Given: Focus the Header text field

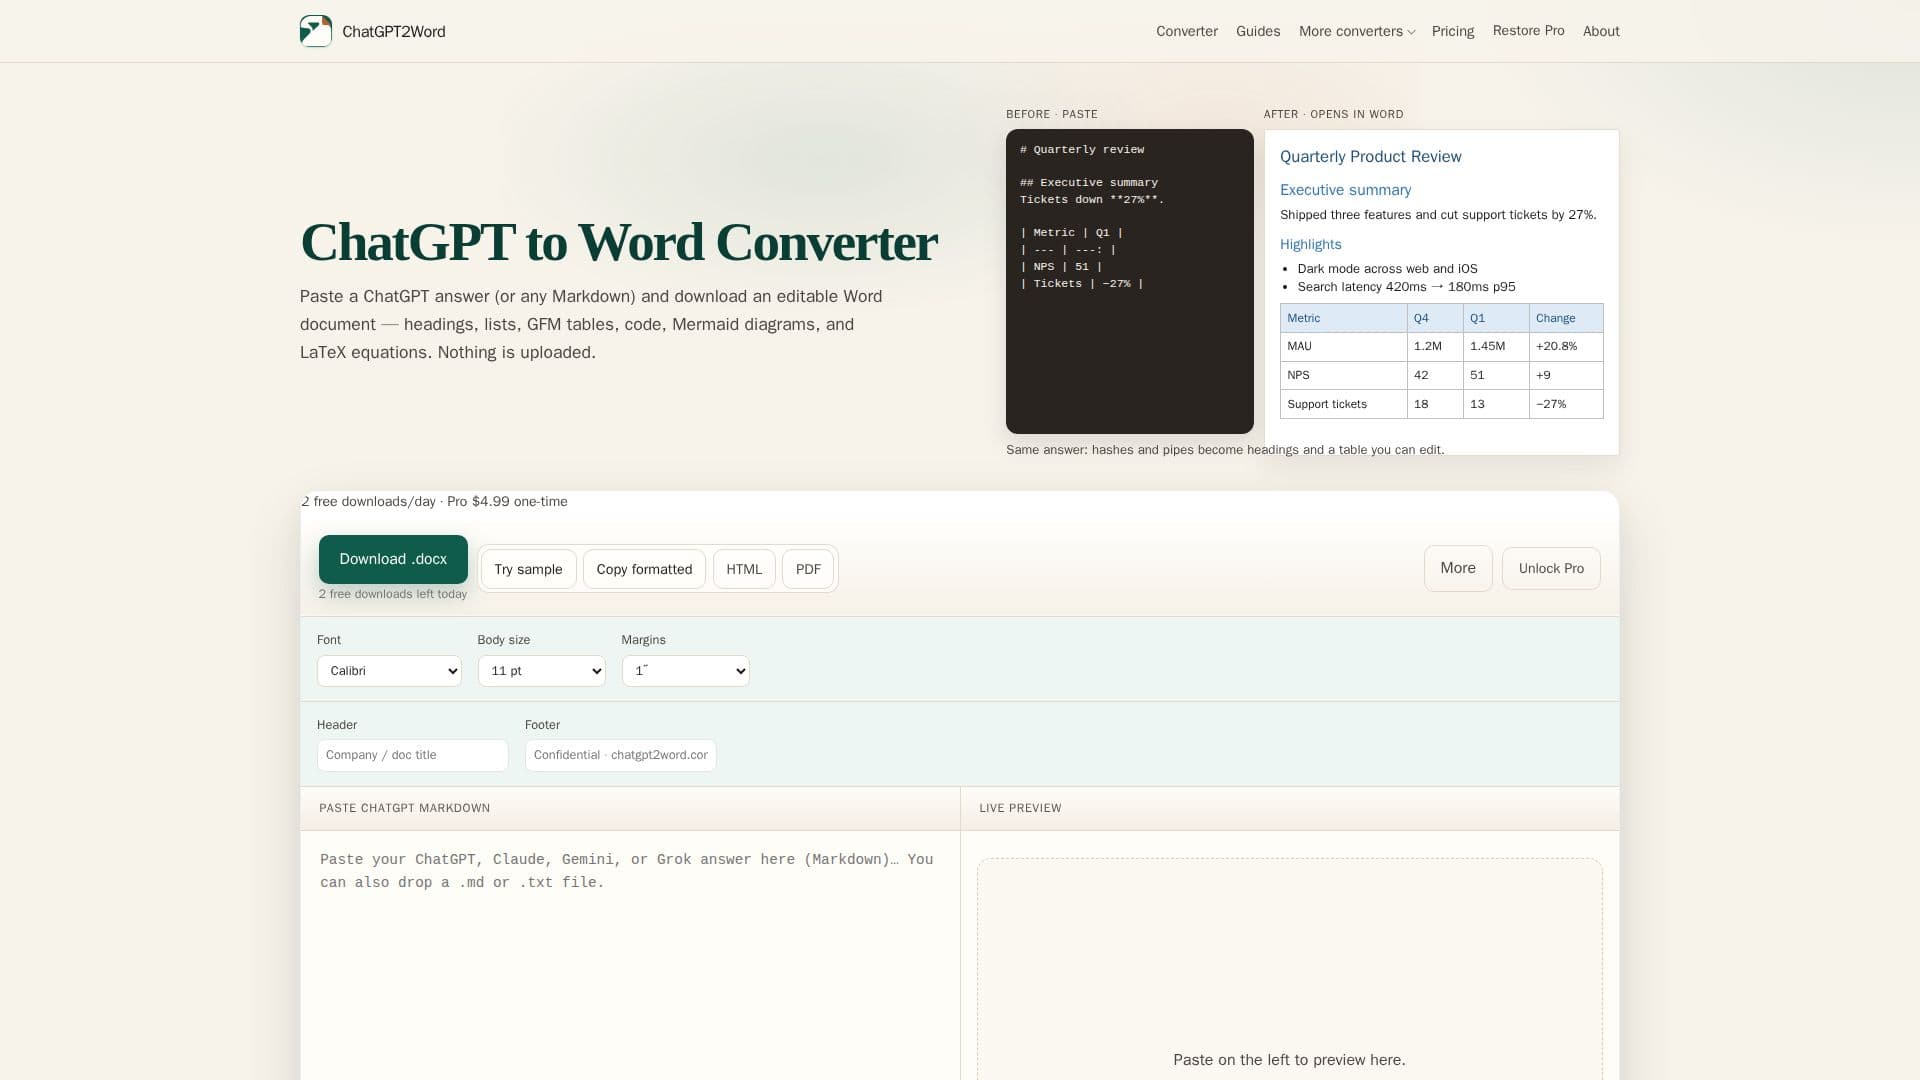Looking at the screenshot, I should pos(412,755).
